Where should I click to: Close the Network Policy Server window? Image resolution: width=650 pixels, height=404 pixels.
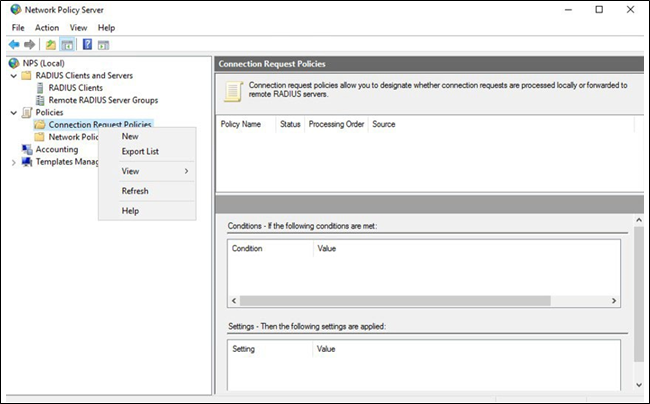click(x=630, y=10)
